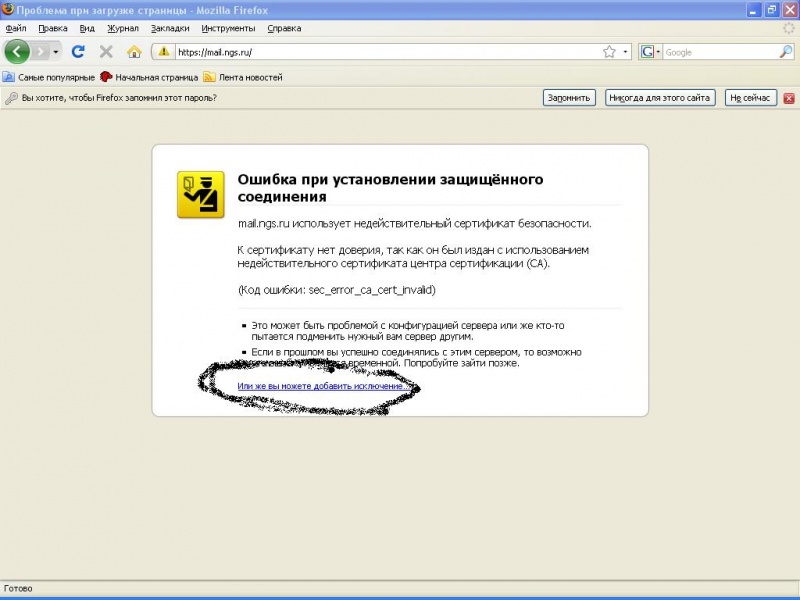This screenshot has height=600, width=800.
Task: Open the Google search engine selector
Action: (651, 52)
